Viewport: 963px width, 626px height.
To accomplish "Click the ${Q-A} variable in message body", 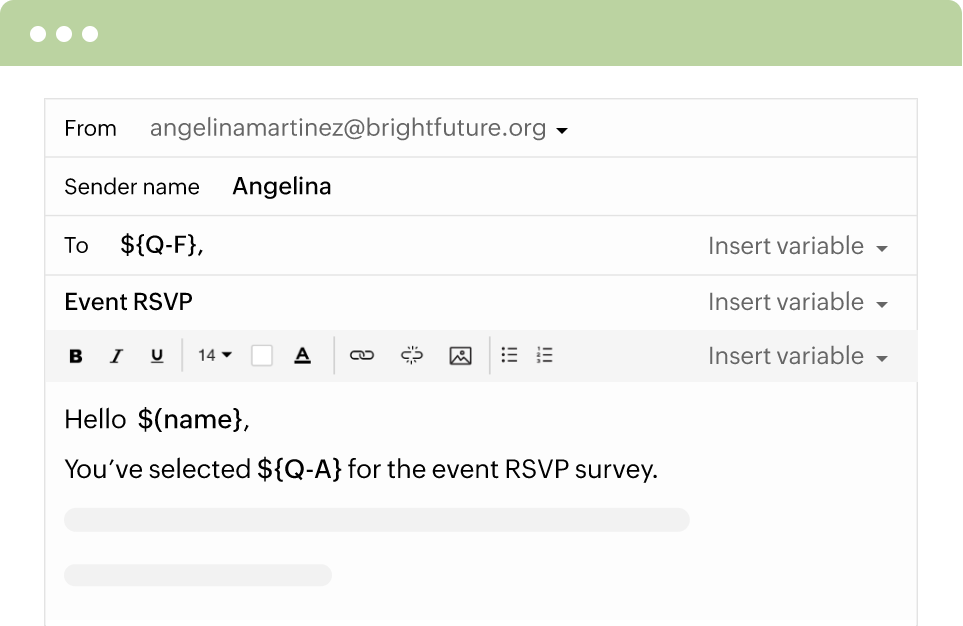I will click(x=299, y=469).
